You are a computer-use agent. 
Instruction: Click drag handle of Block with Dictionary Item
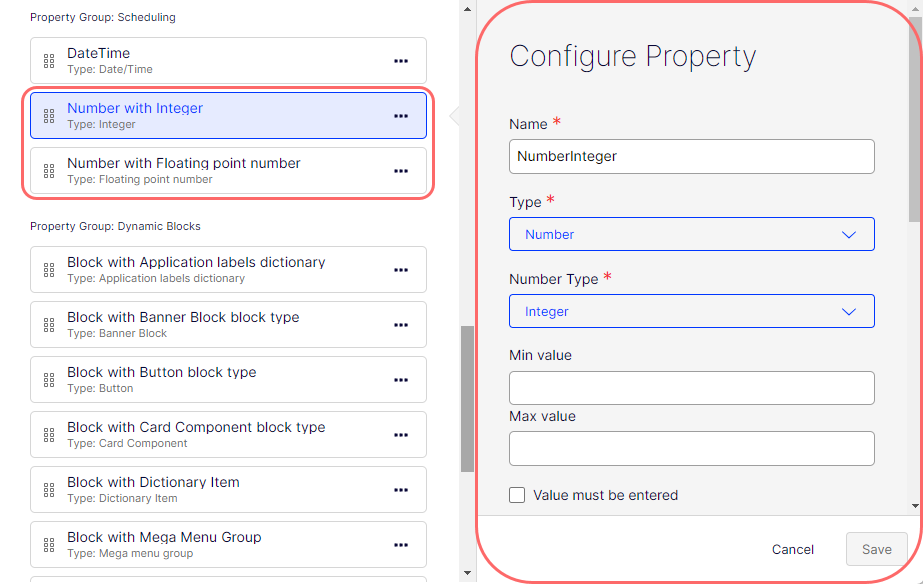pos(49,490)
